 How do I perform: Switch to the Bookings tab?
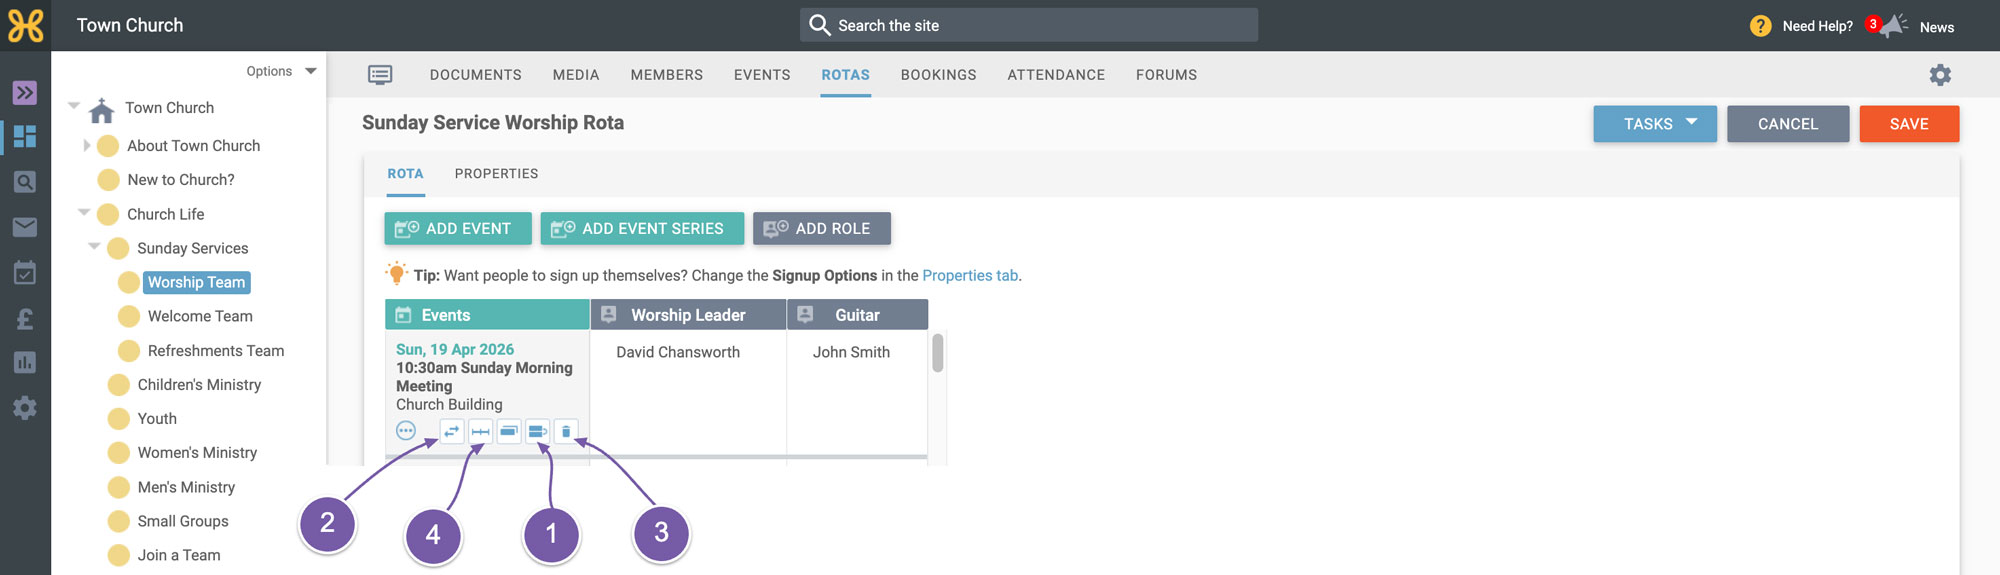[x=939, y=75]
